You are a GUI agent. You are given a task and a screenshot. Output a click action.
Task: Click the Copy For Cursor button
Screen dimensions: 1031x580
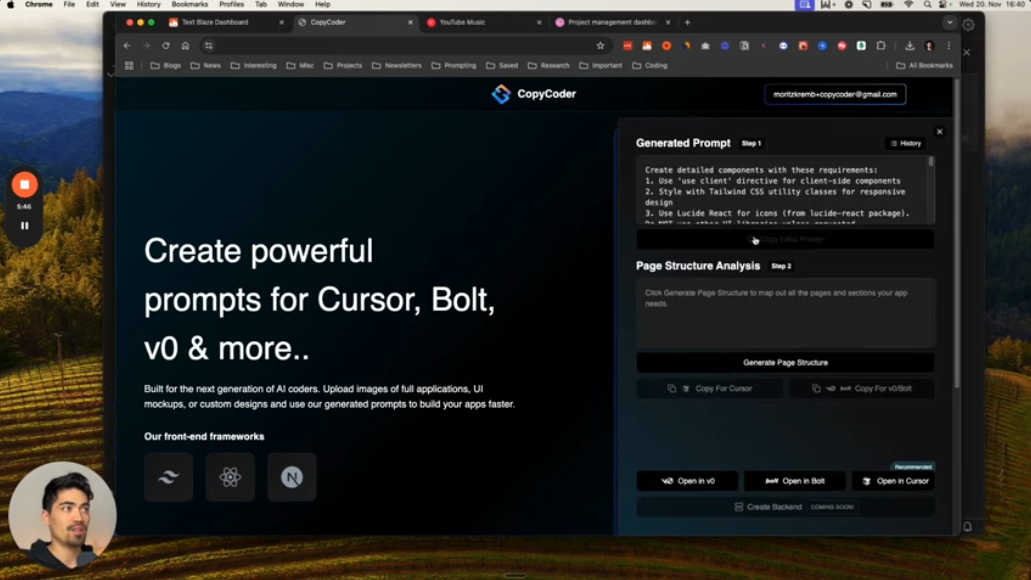710,388
